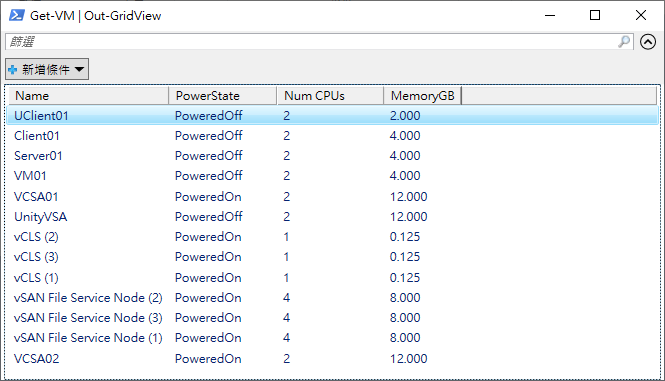Select the VM01 row
The width and height of the screenshot is (665, 381).
point(333,176)
